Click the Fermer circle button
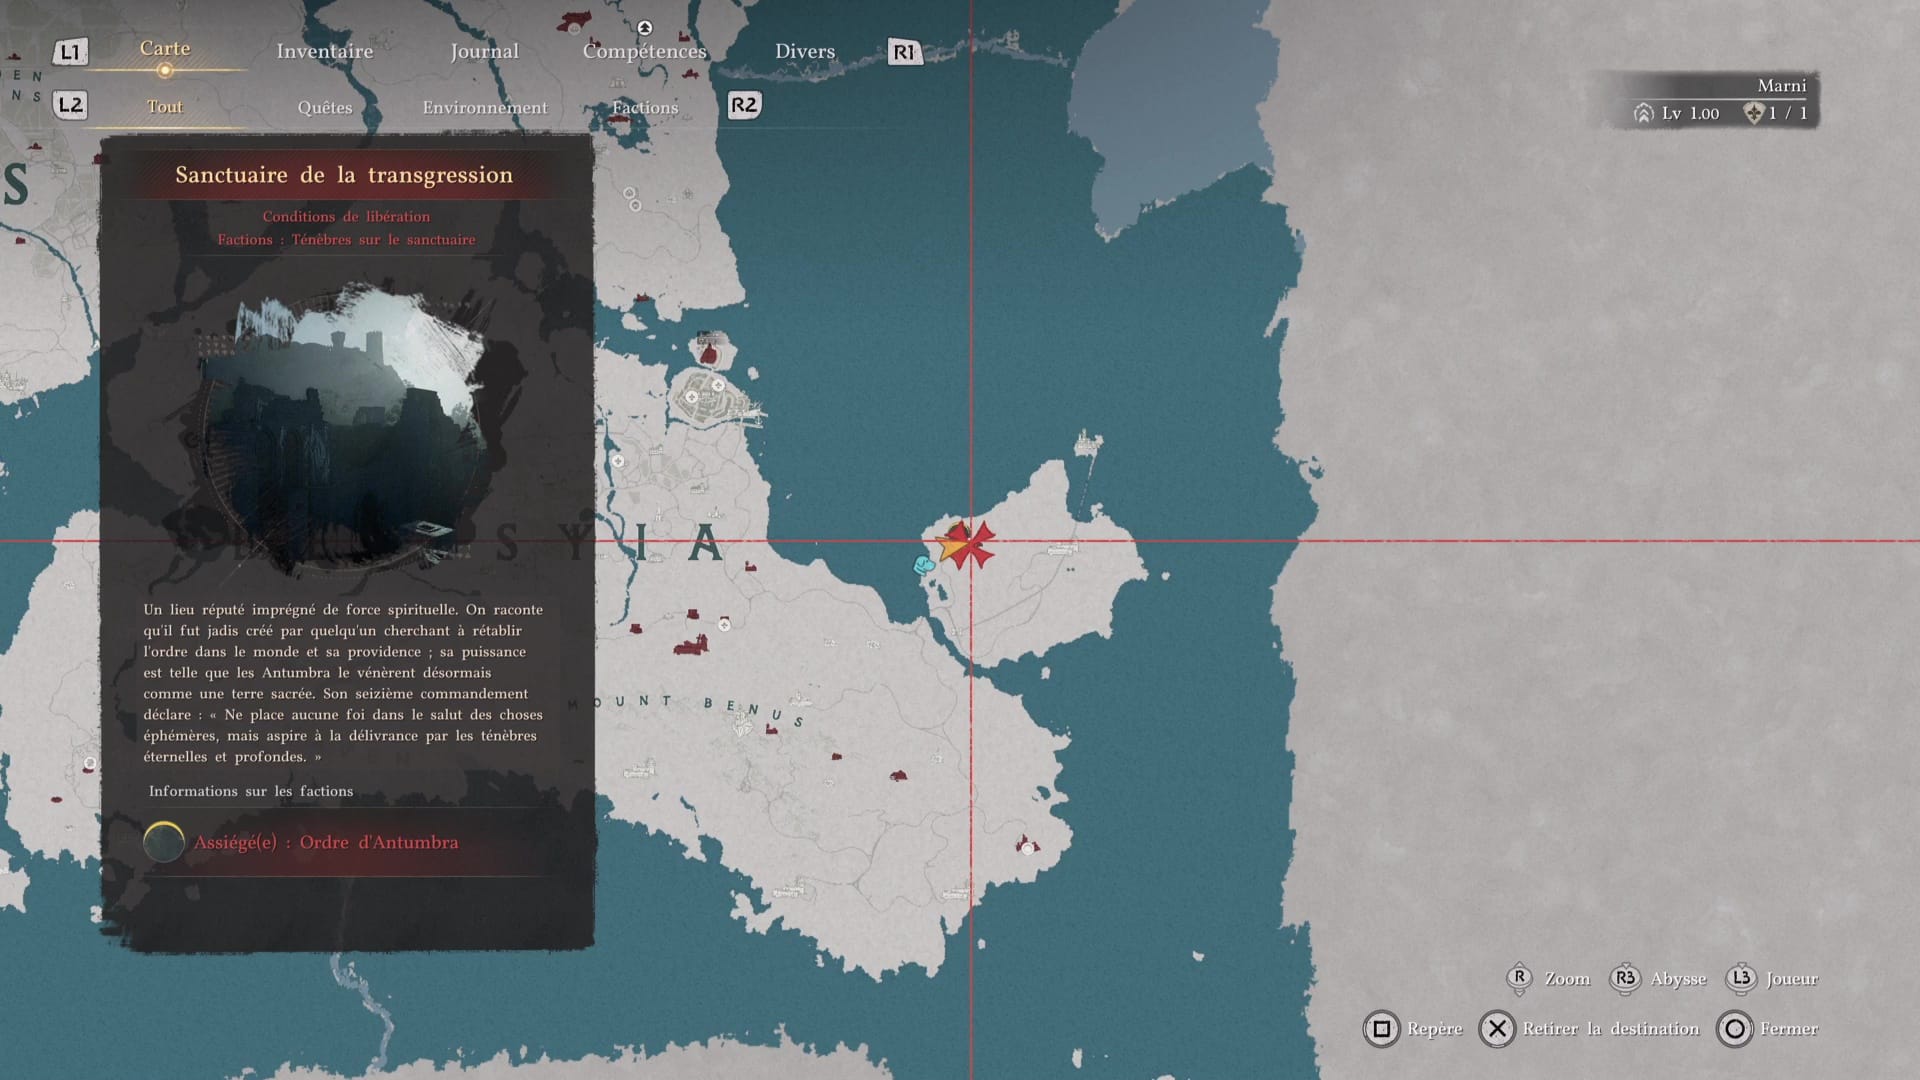Image resolution: width=1920 pixels, height=1080 pixels. (1735, 1028)
